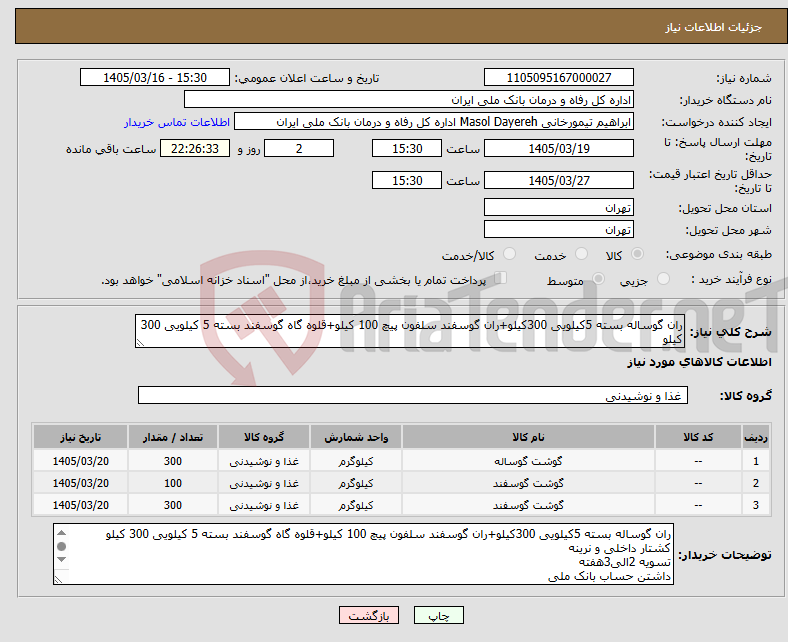Click گوشت گوسفند in row 2
788x642 pixels.
coord(528,483)
